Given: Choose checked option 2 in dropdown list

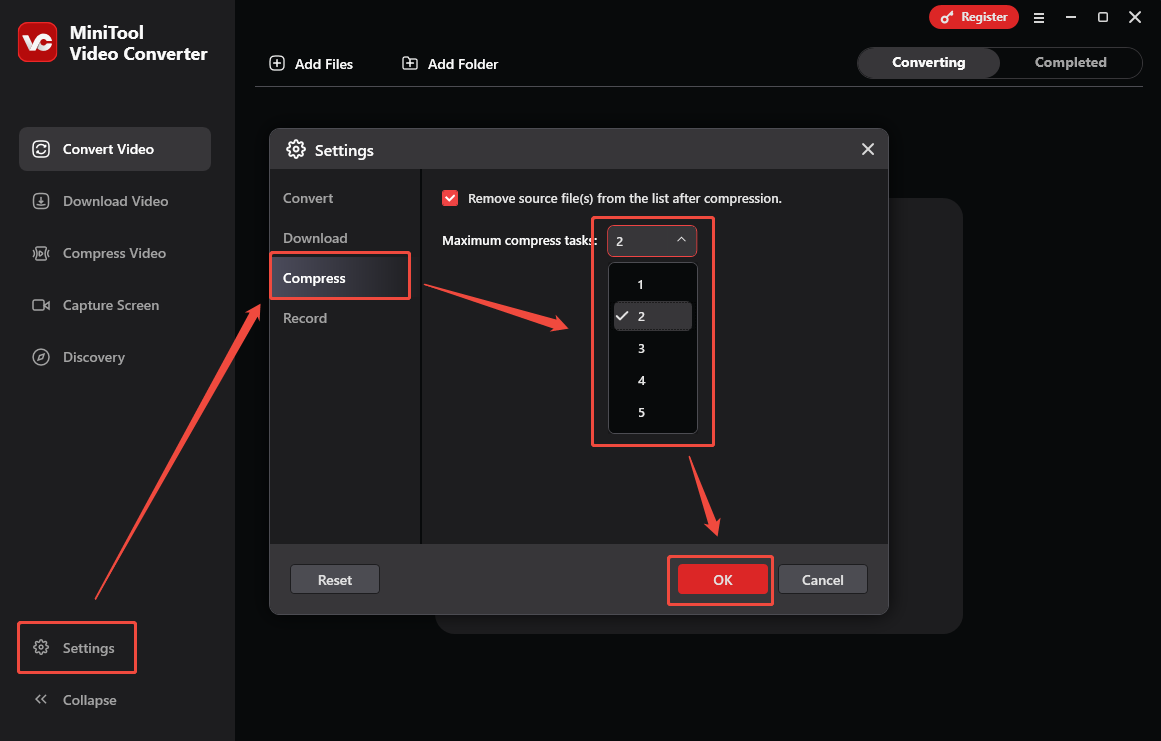Looking at the screenshot, I should 652,316.
